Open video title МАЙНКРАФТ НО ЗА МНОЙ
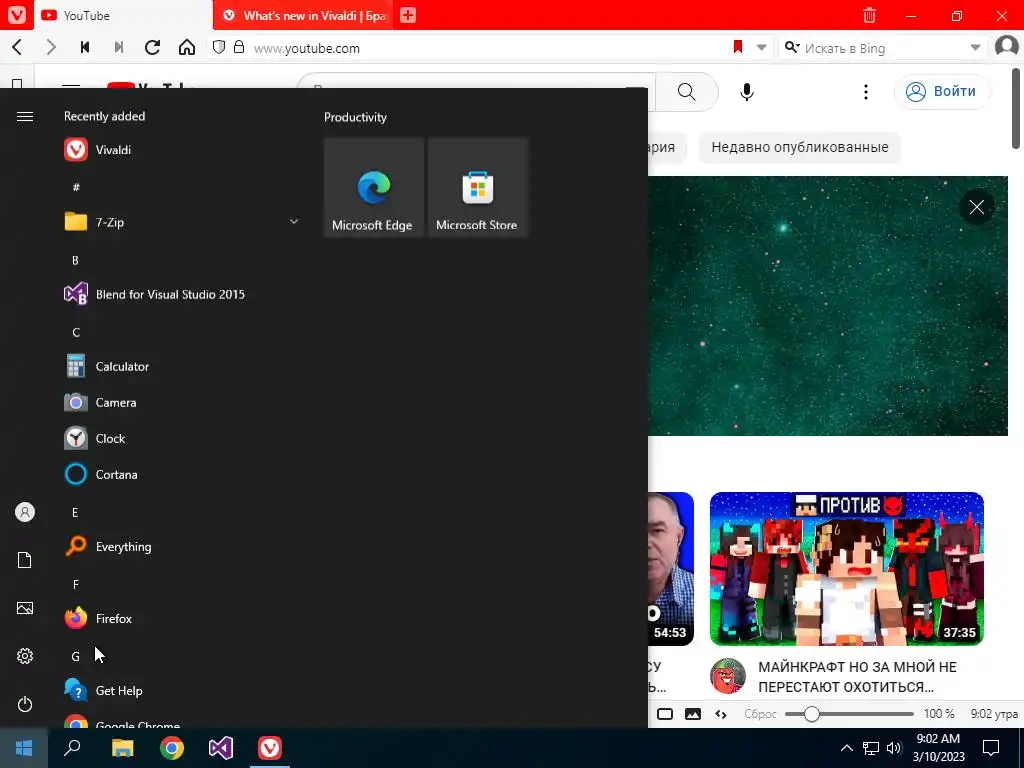Viewport: 1024px width, 768px height. click(x=857, y=677)
